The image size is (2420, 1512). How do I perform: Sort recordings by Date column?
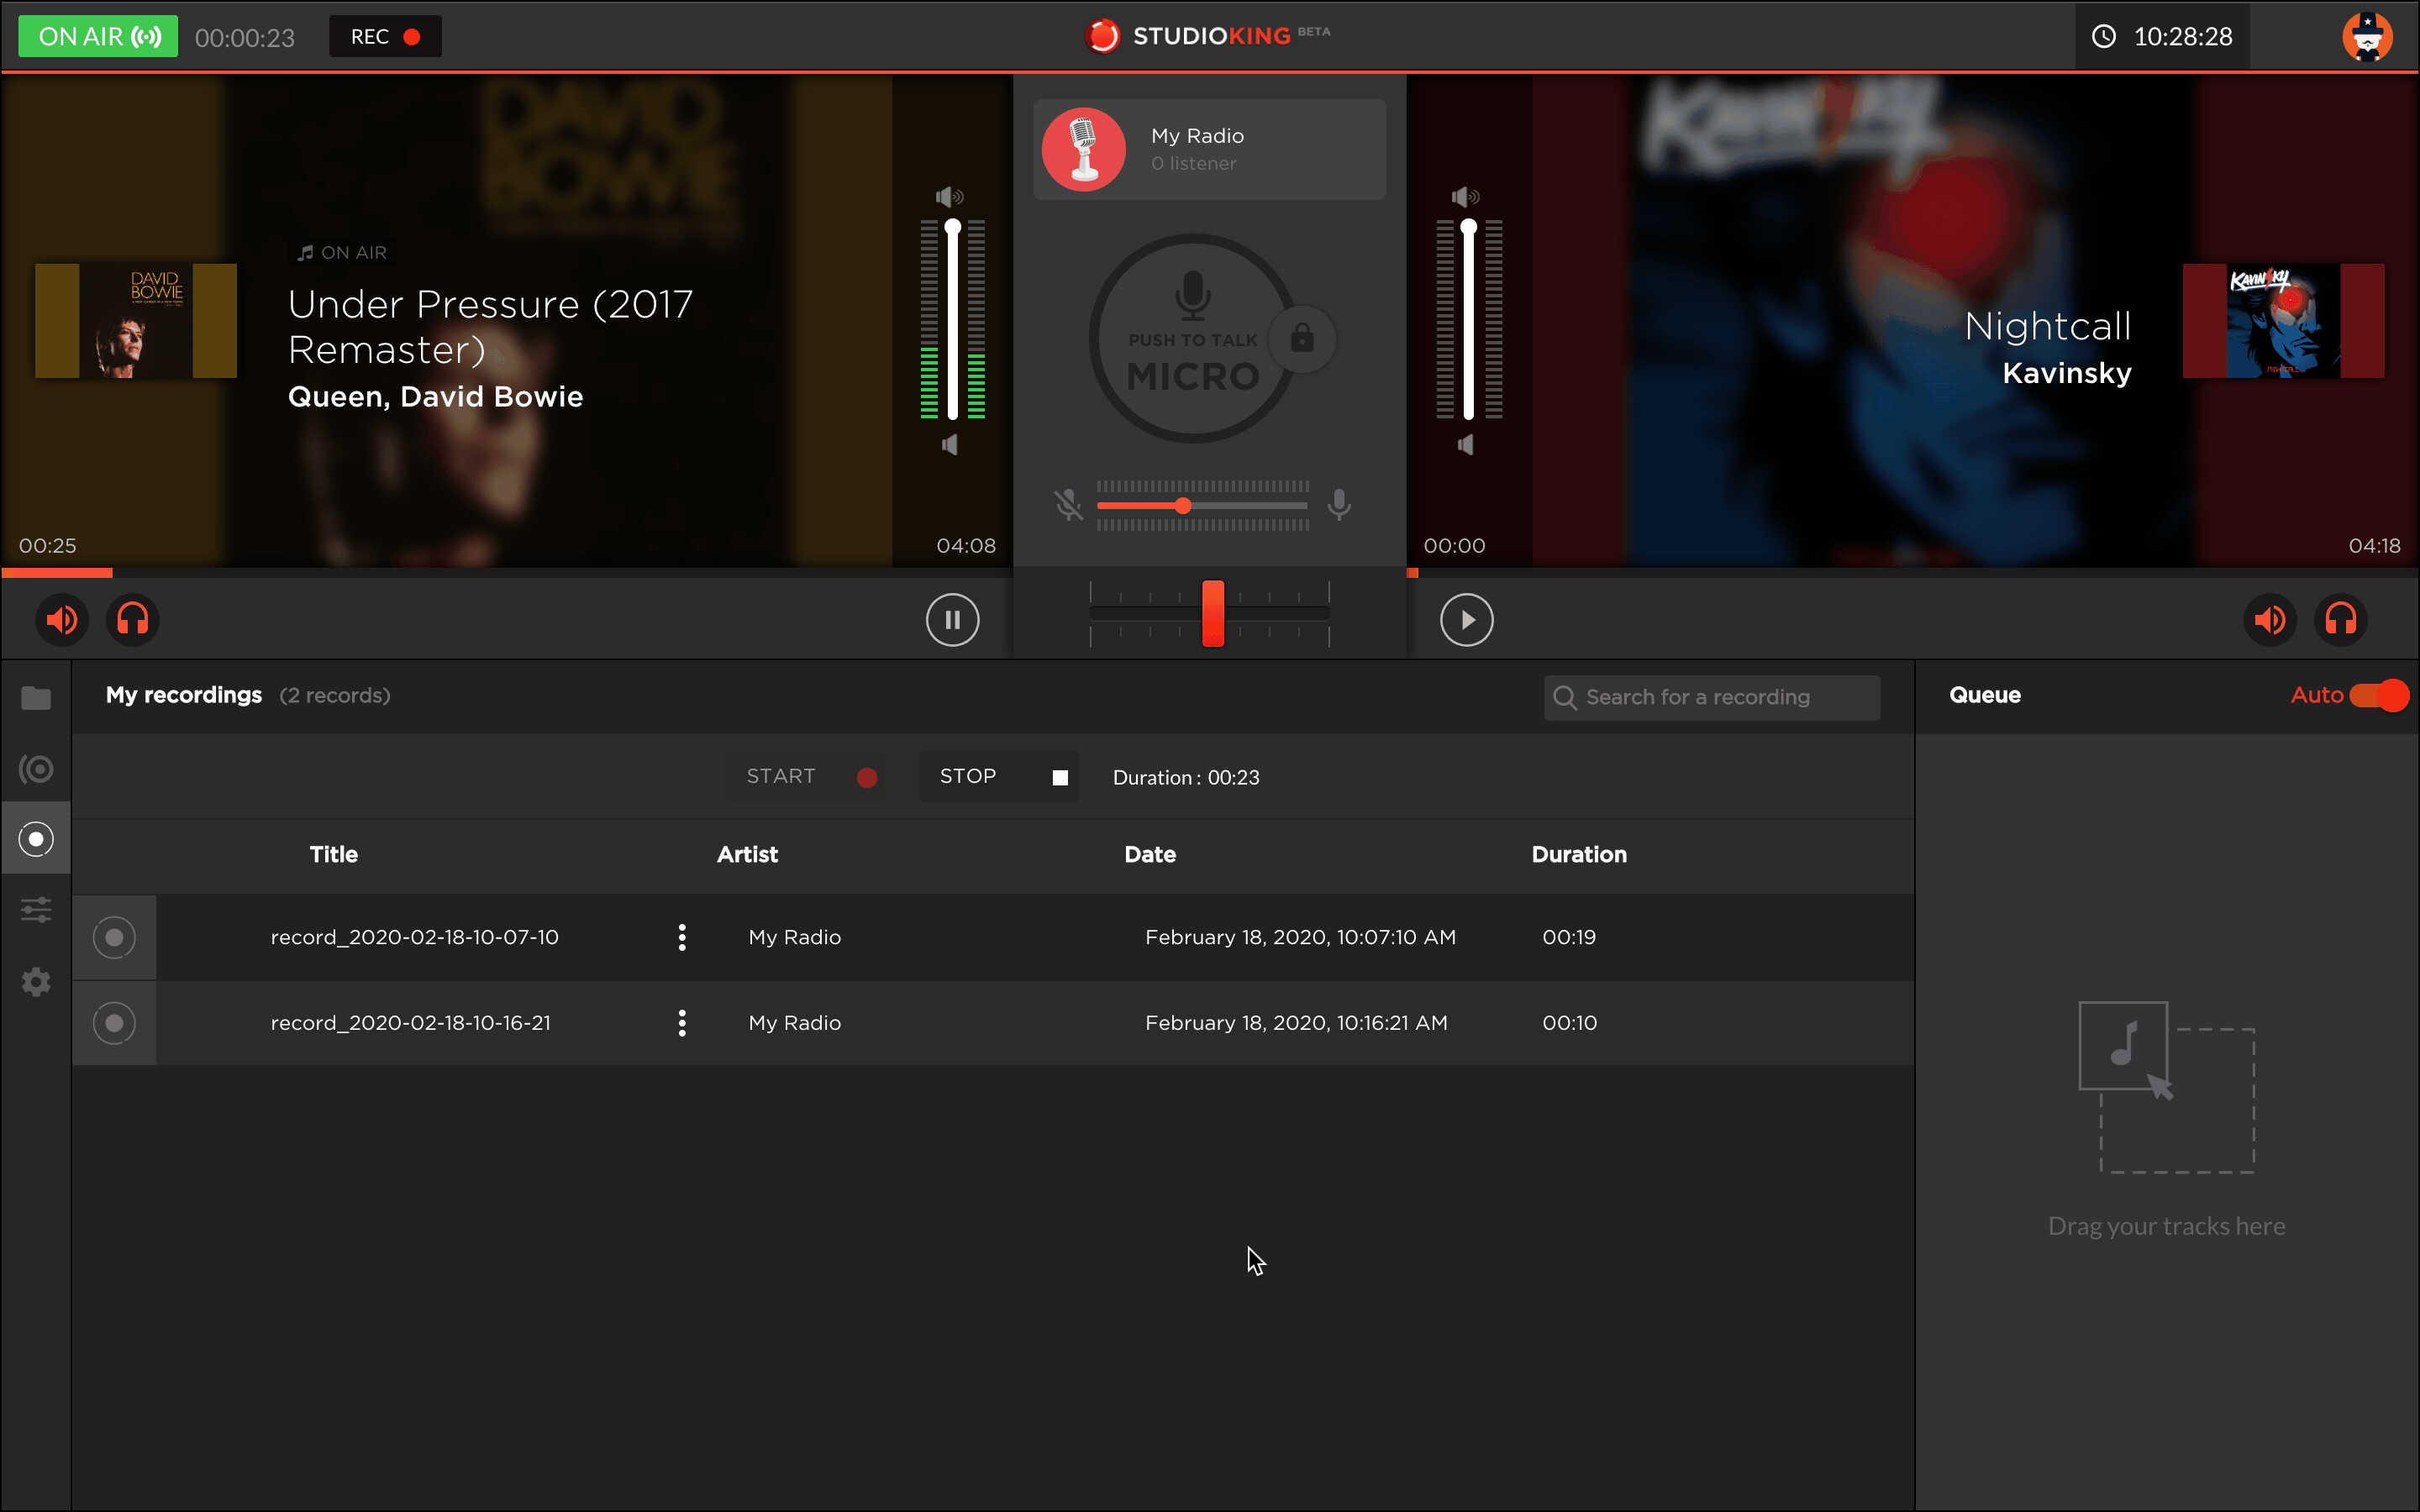pyautogui.click(x=1150, y=854)
